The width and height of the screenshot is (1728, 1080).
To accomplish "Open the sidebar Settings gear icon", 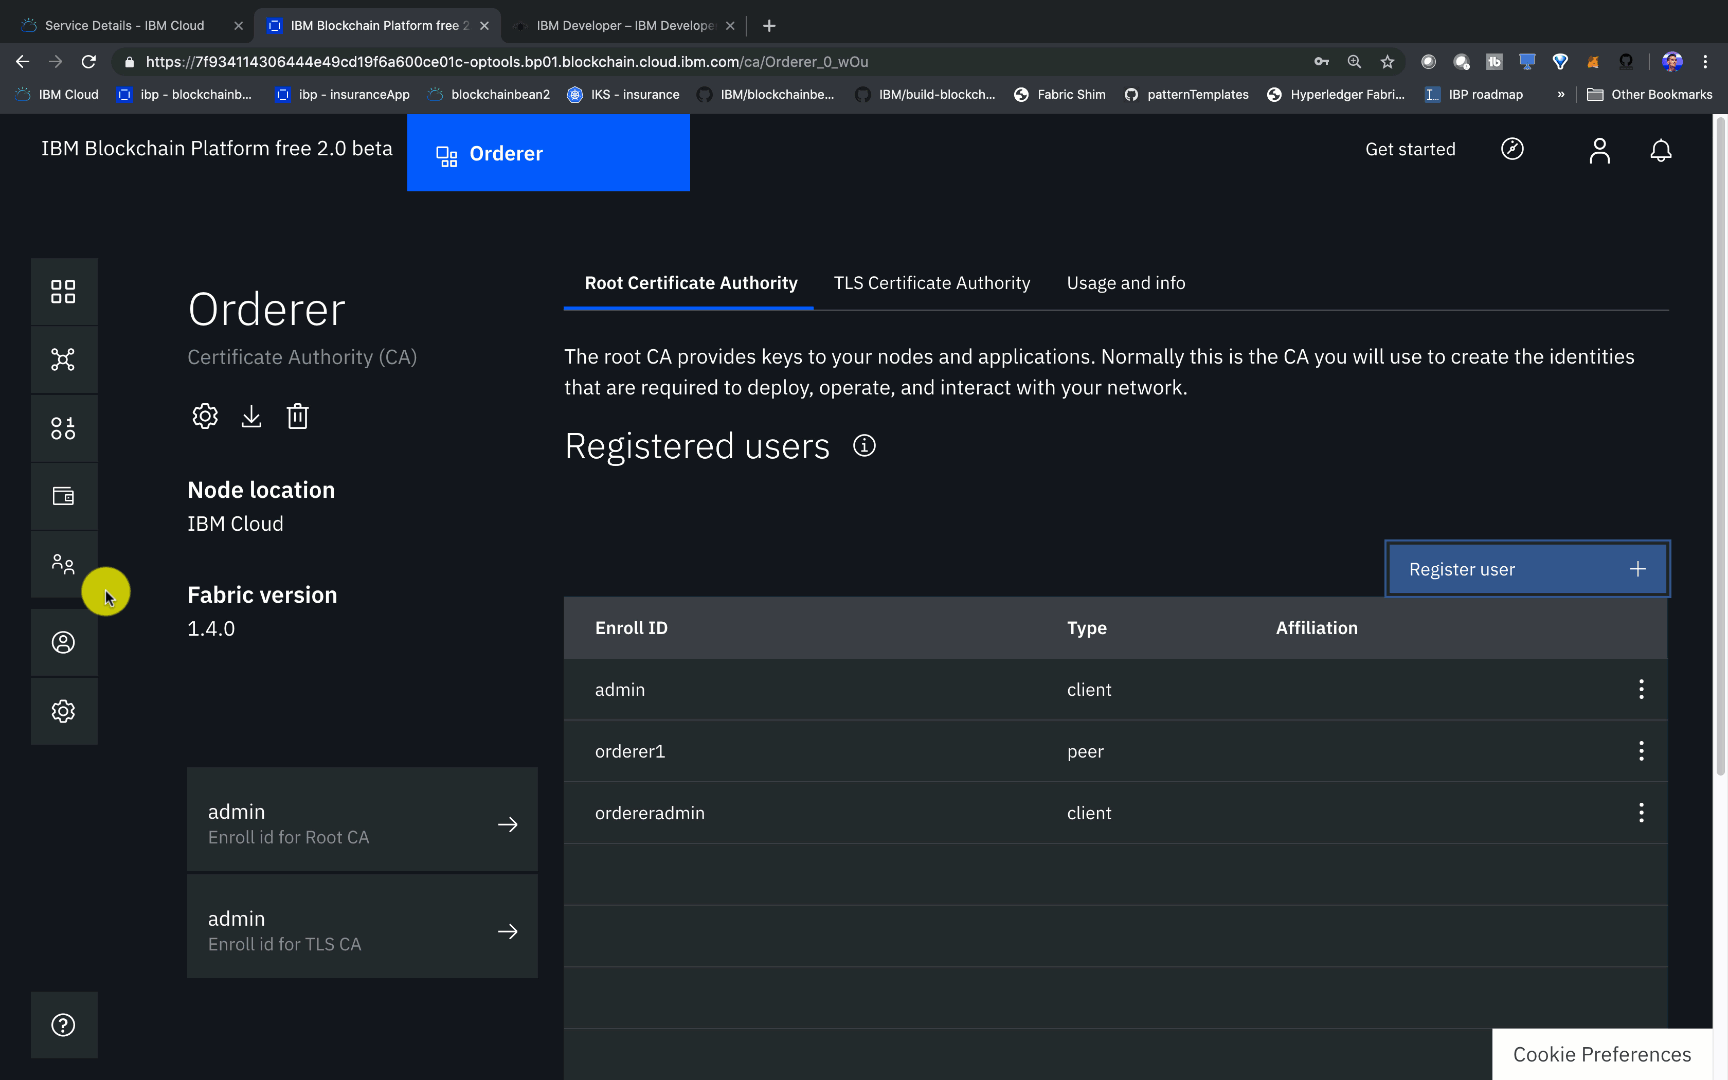I will point(63,711).
